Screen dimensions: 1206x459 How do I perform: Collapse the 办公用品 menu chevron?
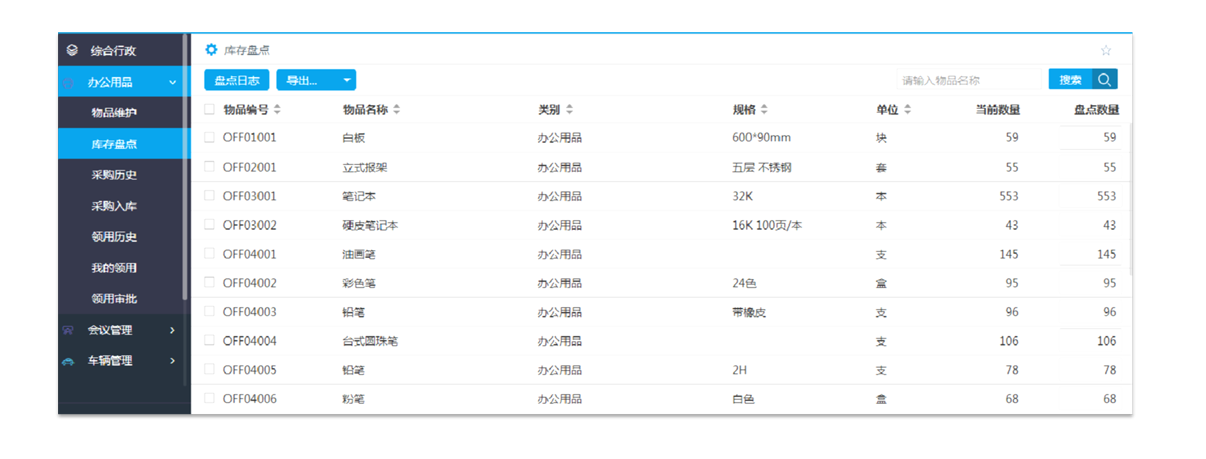tap(173, 82)
